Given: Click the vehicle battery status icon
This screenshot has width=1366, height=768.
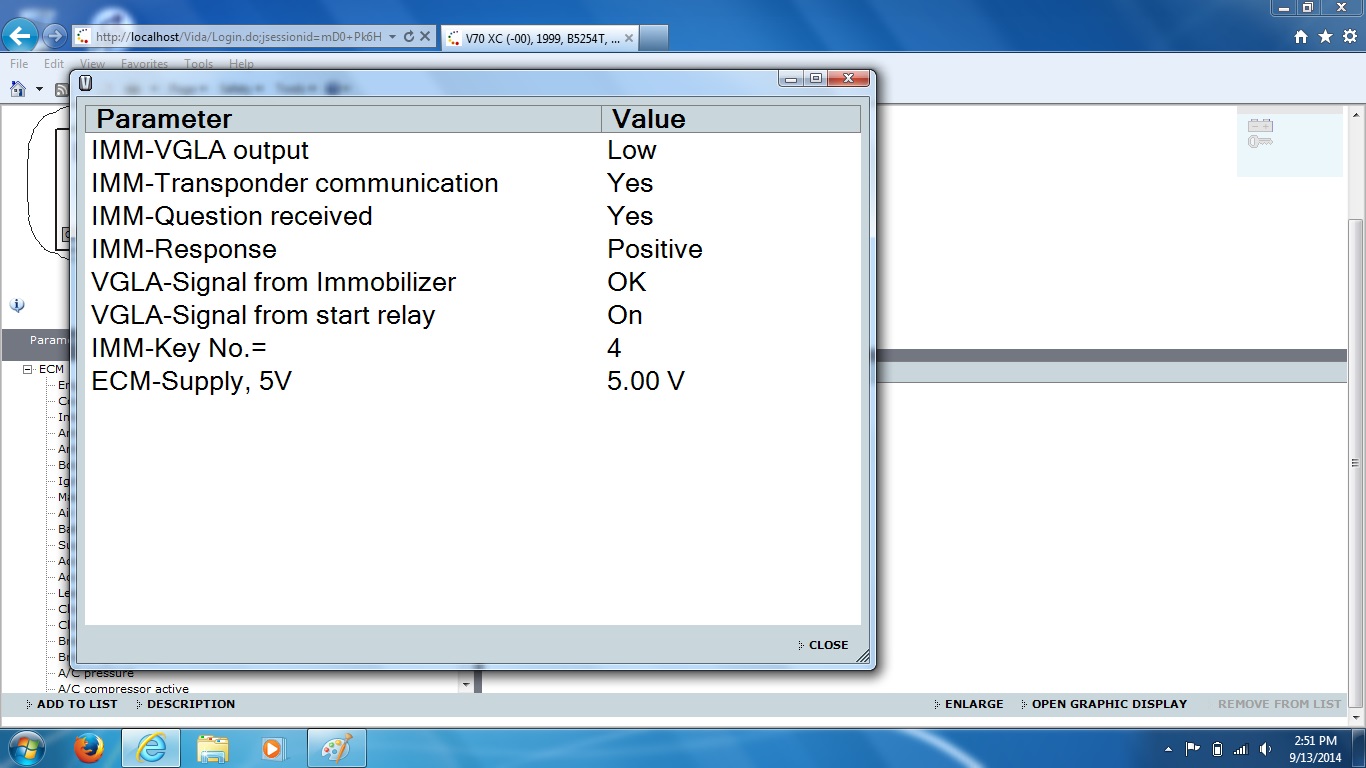Looking at the screenshot, I should click(1259, 126).
